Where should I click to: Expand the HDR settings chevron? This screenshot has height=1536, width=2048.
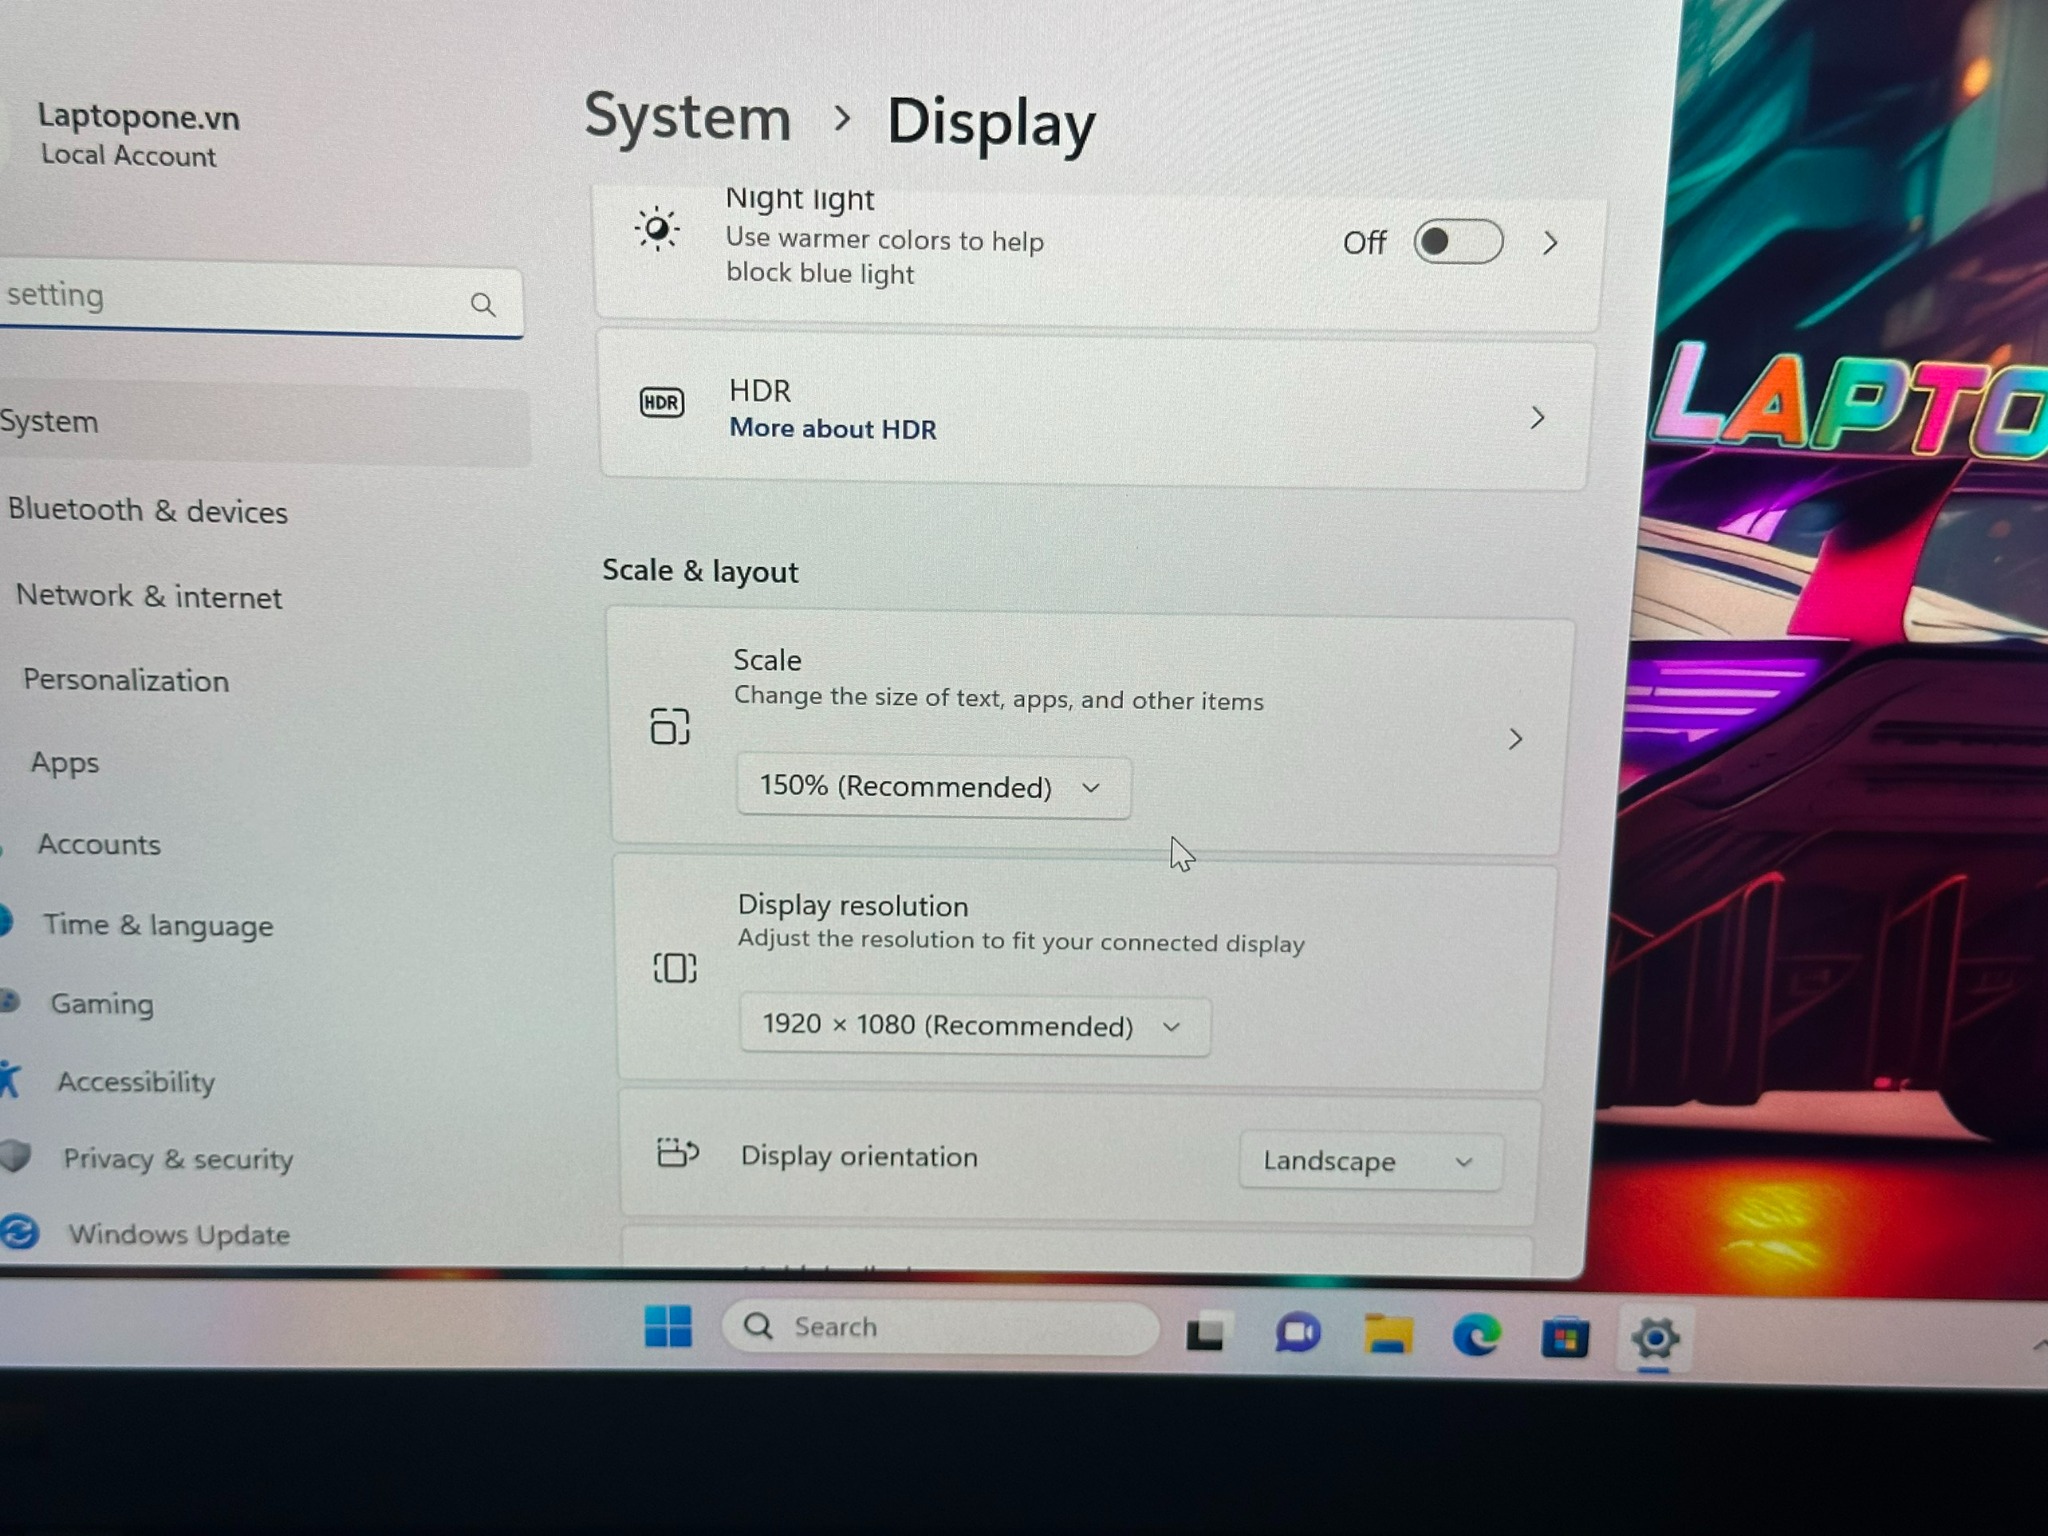pos(1538,418)
